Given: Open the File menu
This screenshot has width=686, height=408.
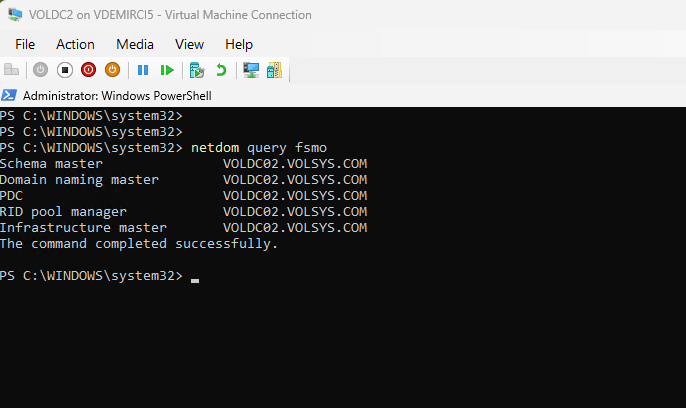Looking at the screenshot, I should [25, 44].
